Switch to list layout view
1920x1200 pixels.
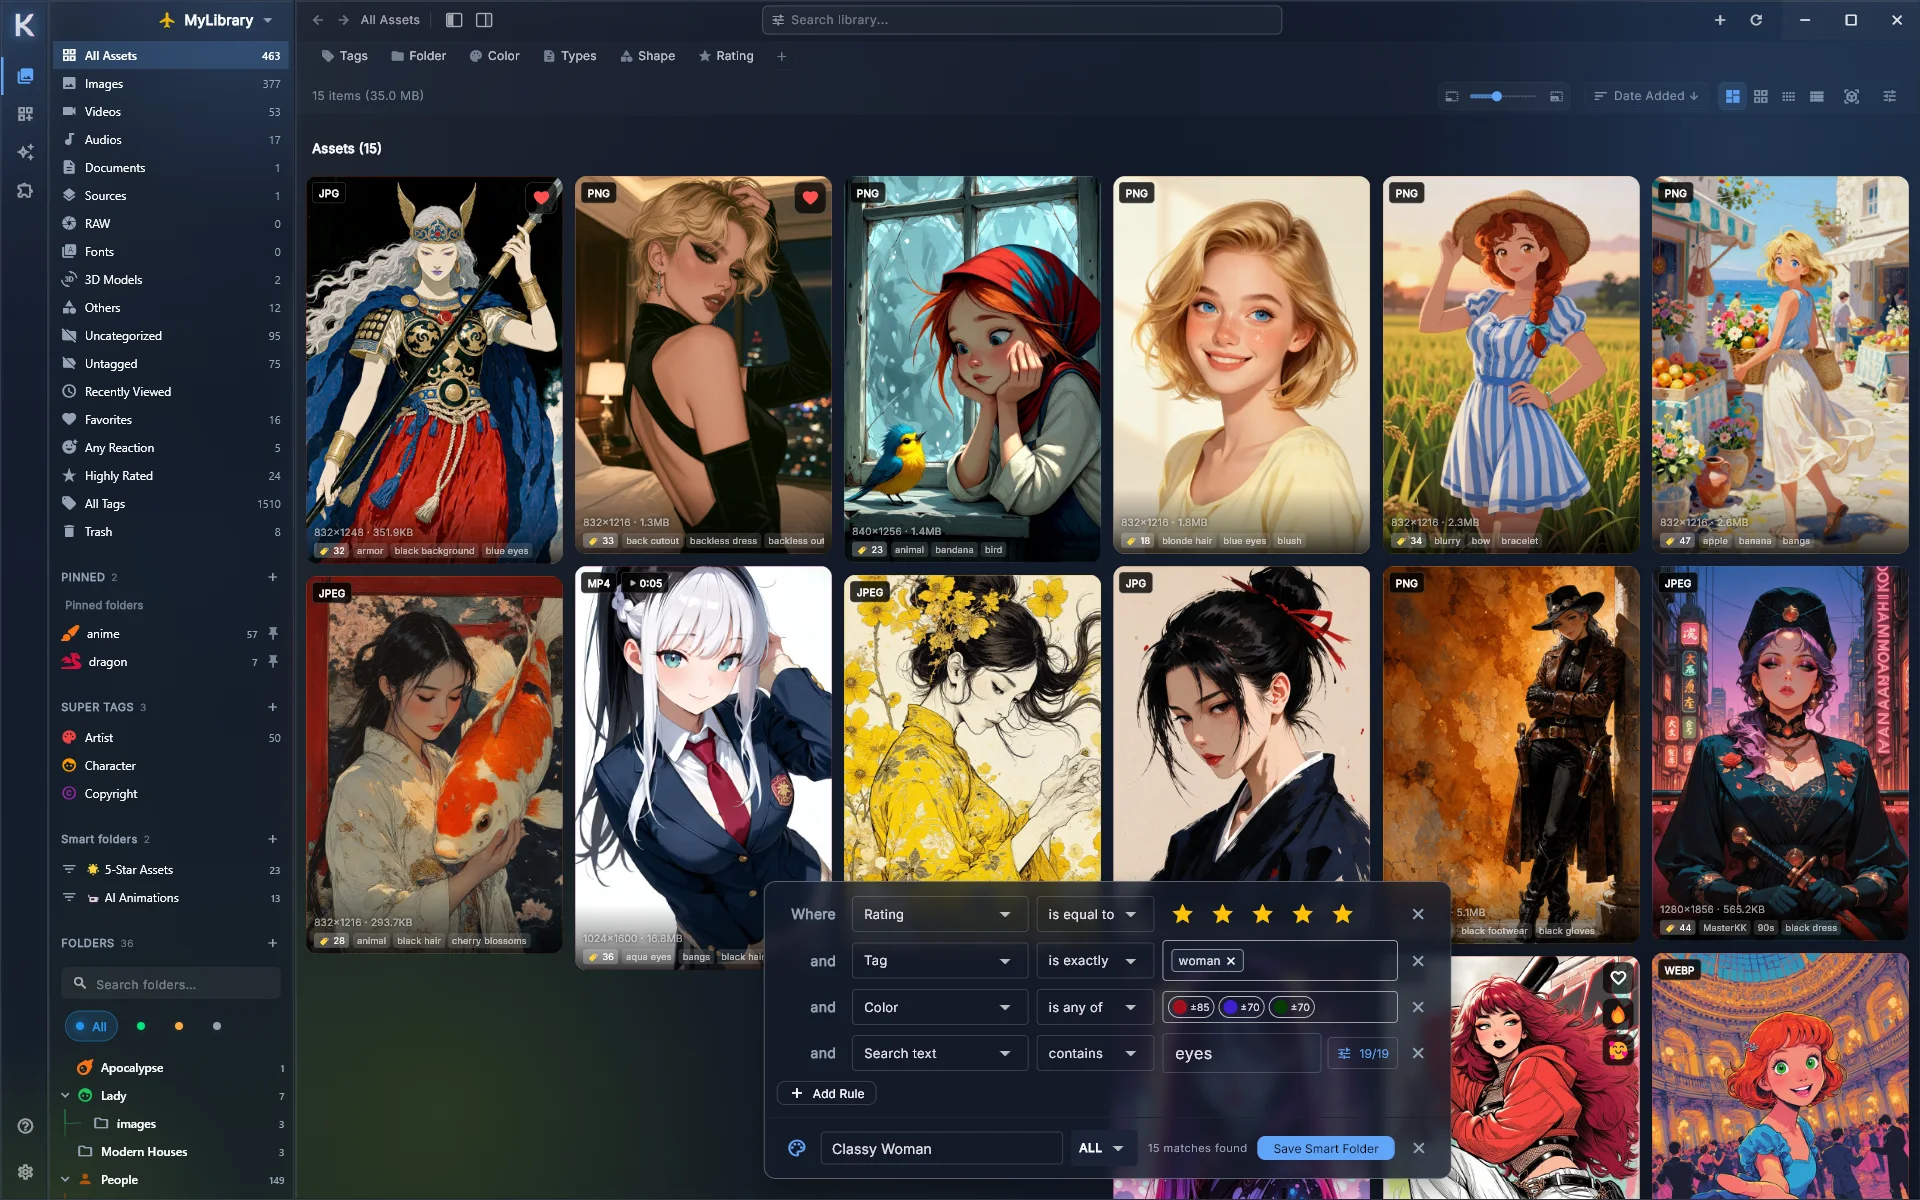(x=1817, y=96)
